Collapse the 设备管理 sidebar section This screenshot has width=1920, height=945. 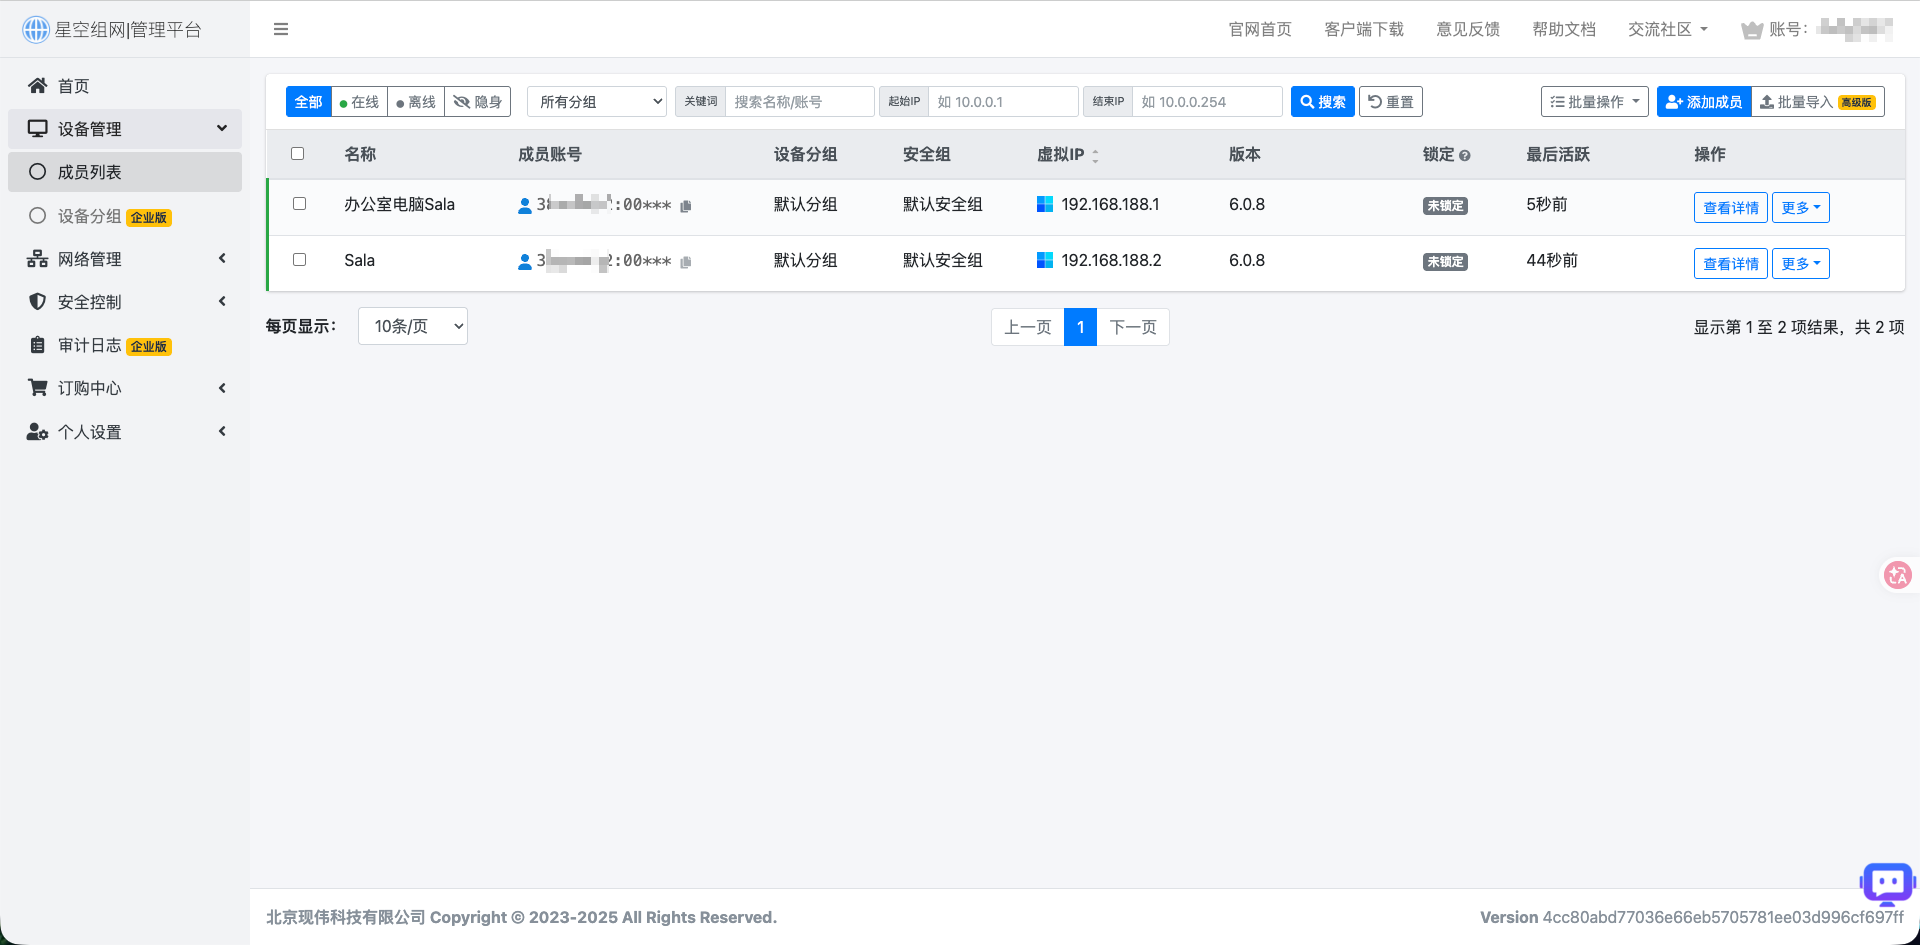point(125,129)
